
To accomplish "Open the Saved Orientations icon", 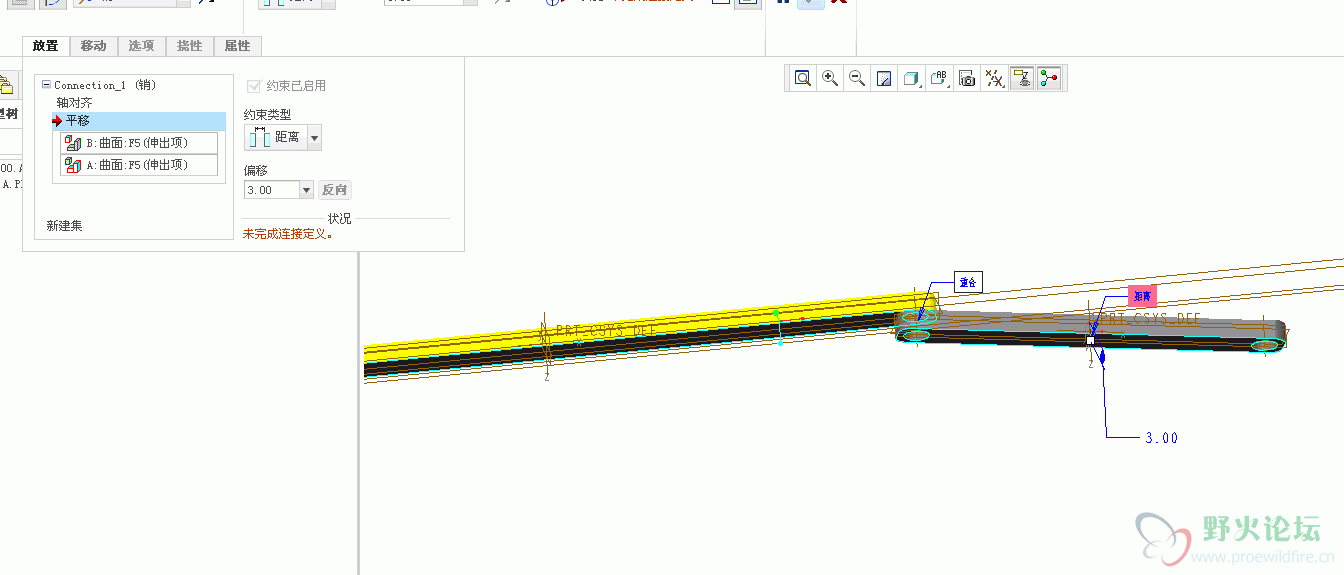I will [x=939, y=78].
